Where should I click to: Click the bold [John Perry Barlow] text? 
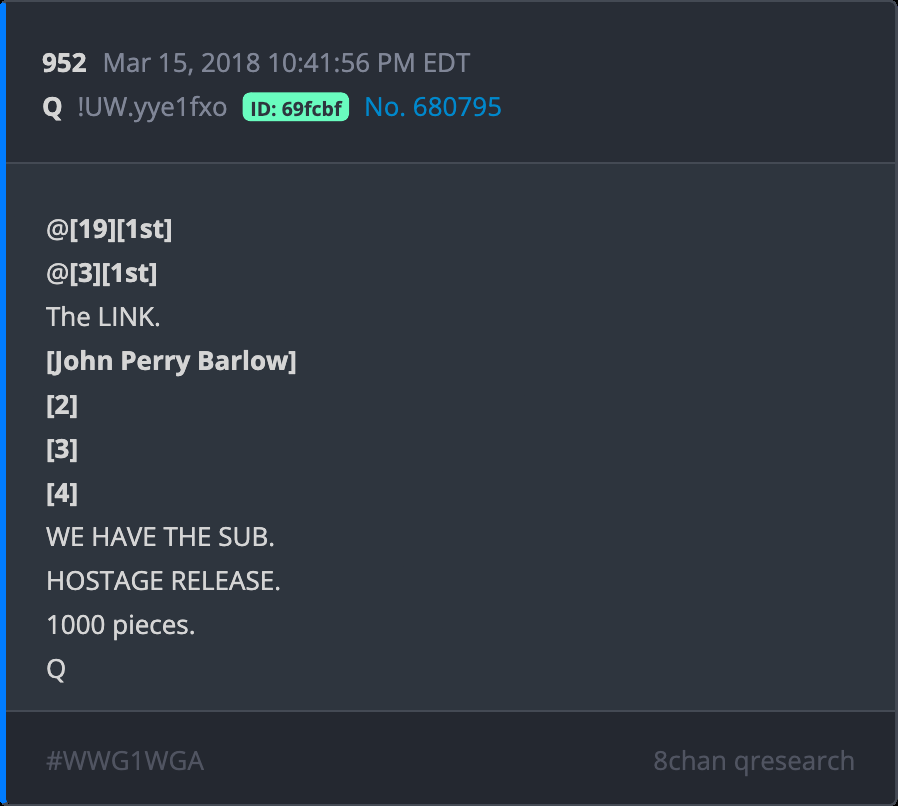click(x=171, y=361)
